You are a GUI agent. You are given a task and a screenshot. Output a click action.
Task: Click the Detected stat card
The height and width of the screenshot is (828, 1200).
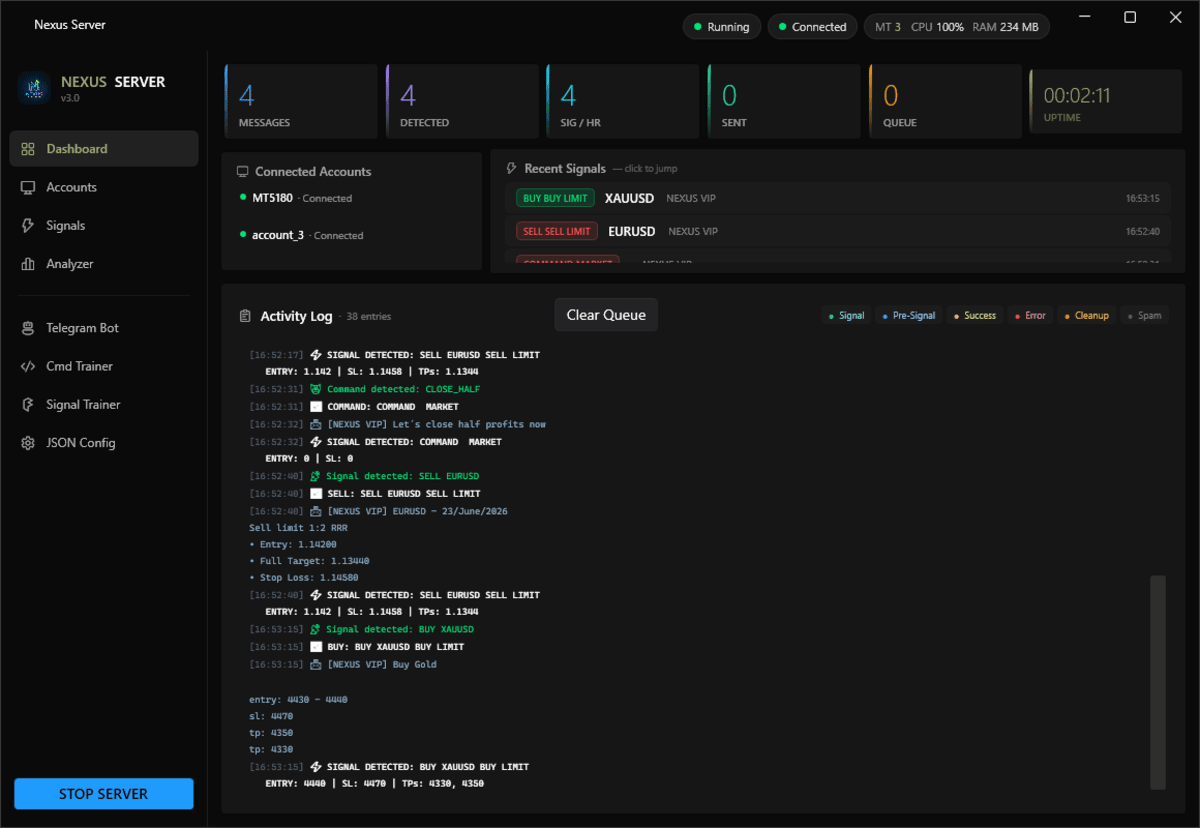pyautogui.click(x=462, y=100)
